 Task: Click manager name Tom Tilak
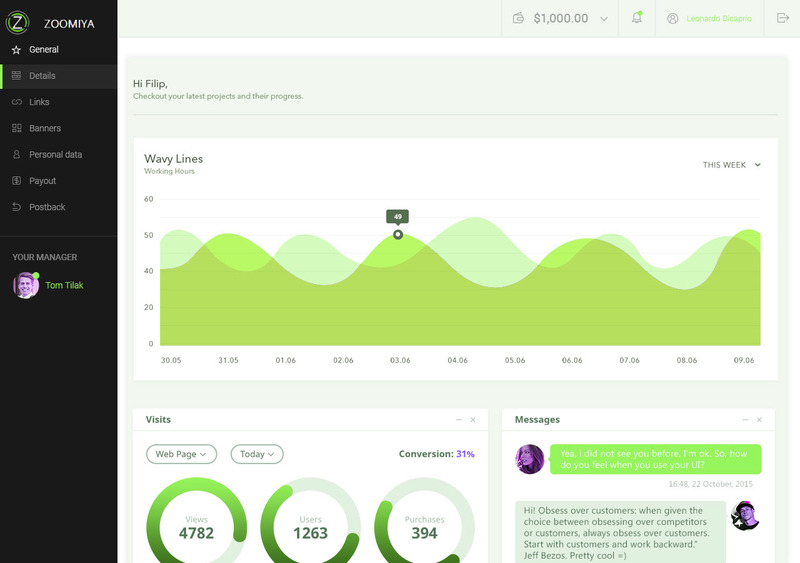pyautogui.click(x=65, y=285)
